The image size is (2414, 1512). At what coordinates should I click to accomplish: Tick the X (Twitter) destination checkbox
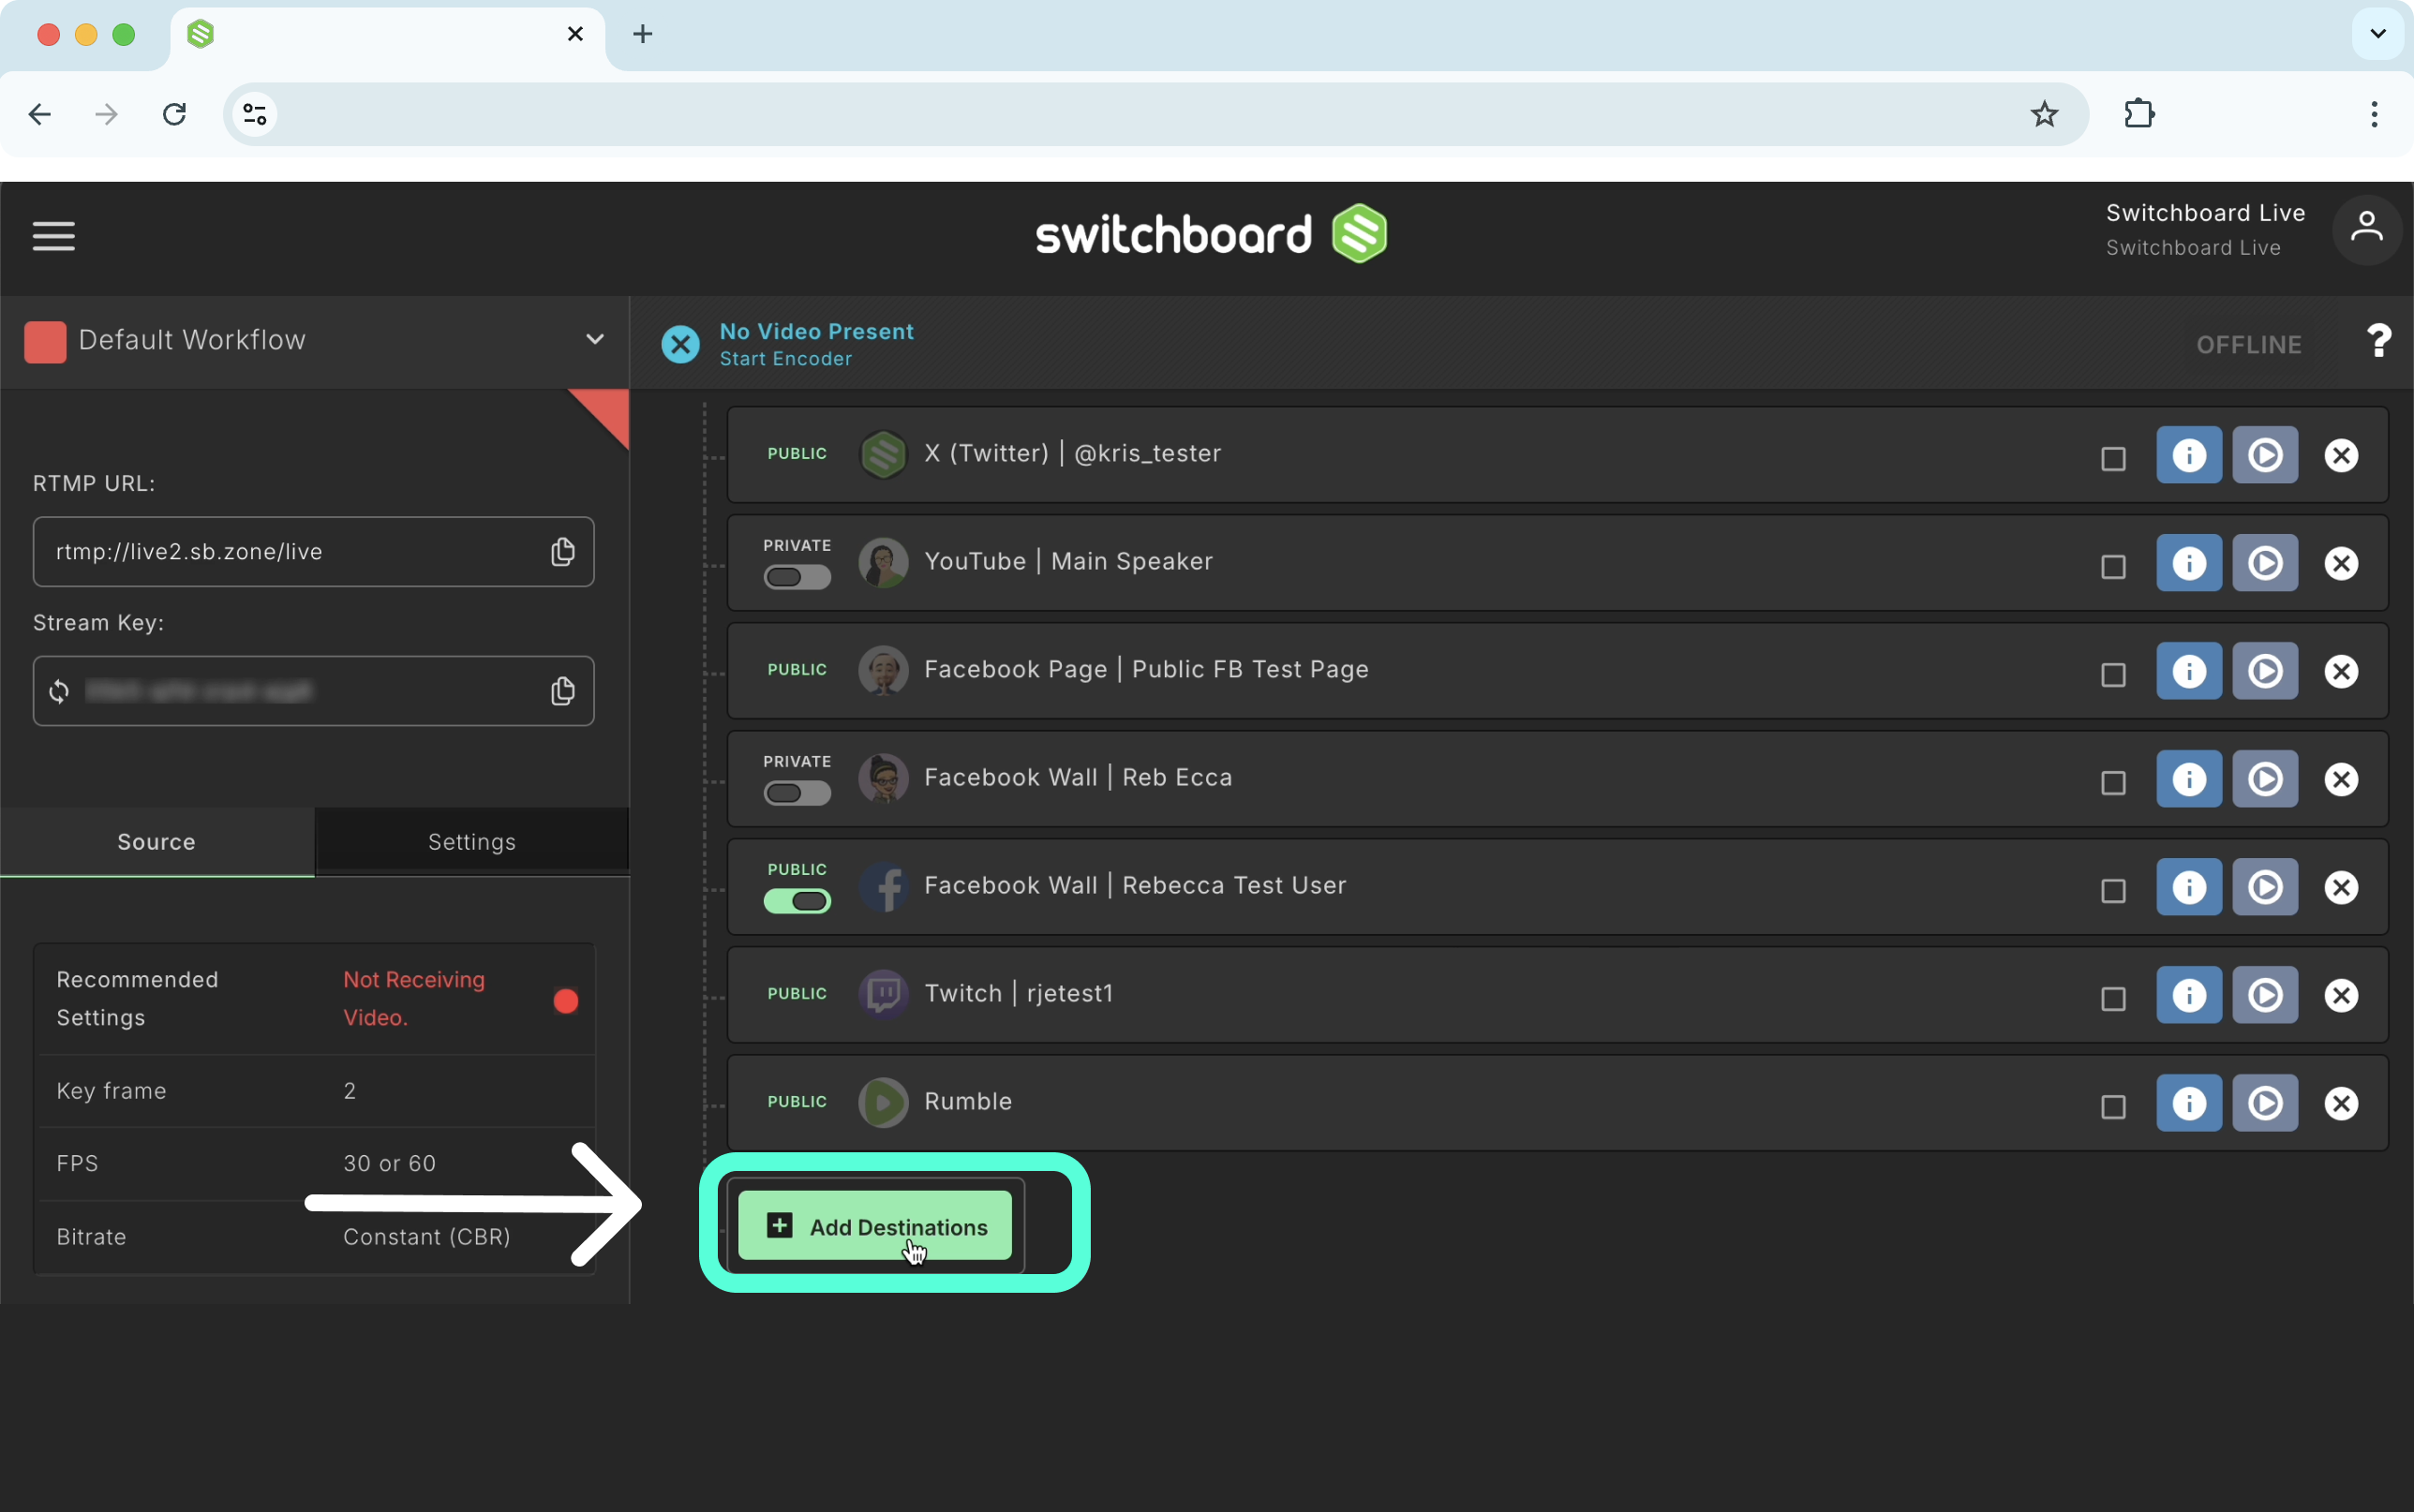pyautogui.click(x=2113, y=459)
